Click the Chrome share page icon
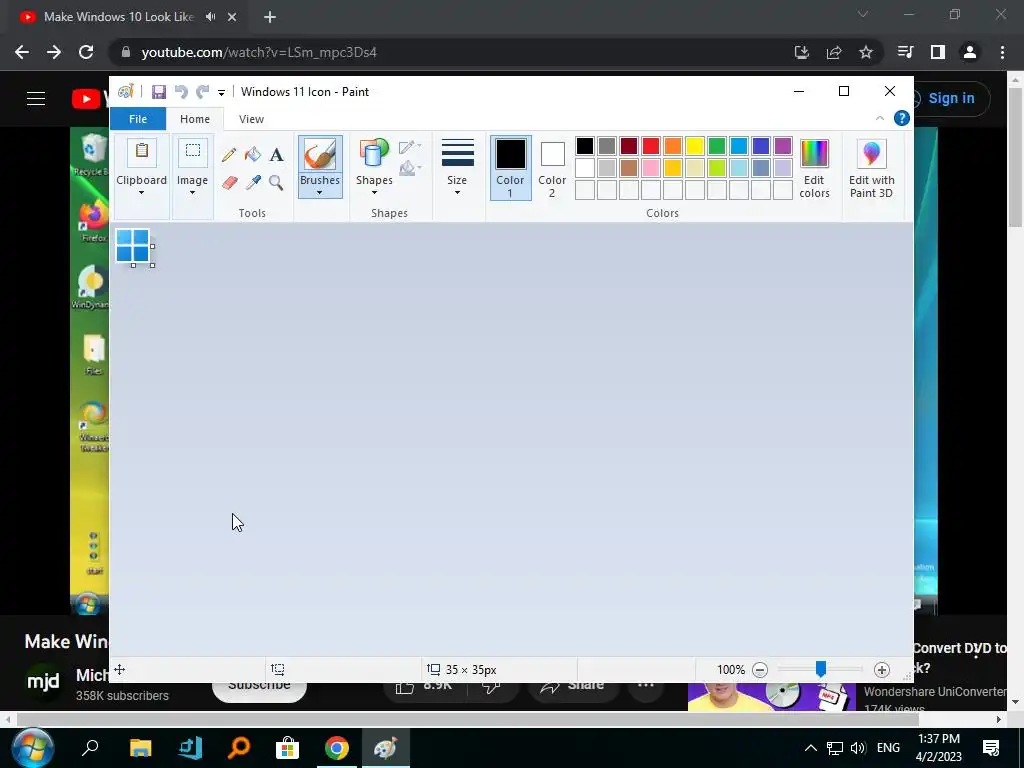This screenshot has height=768, width=1024. coord(834,52)
